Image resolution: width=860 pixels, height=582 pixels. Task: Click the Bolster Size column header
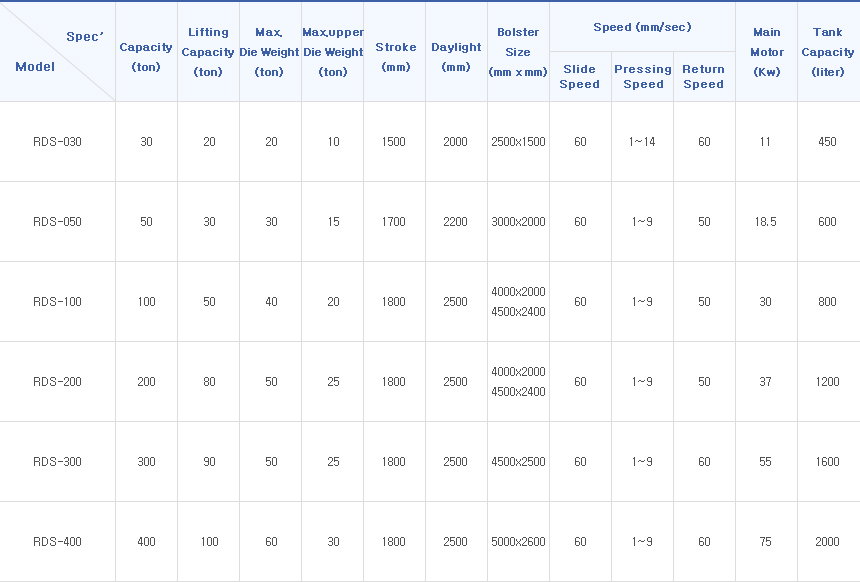[x=518, y=52]
